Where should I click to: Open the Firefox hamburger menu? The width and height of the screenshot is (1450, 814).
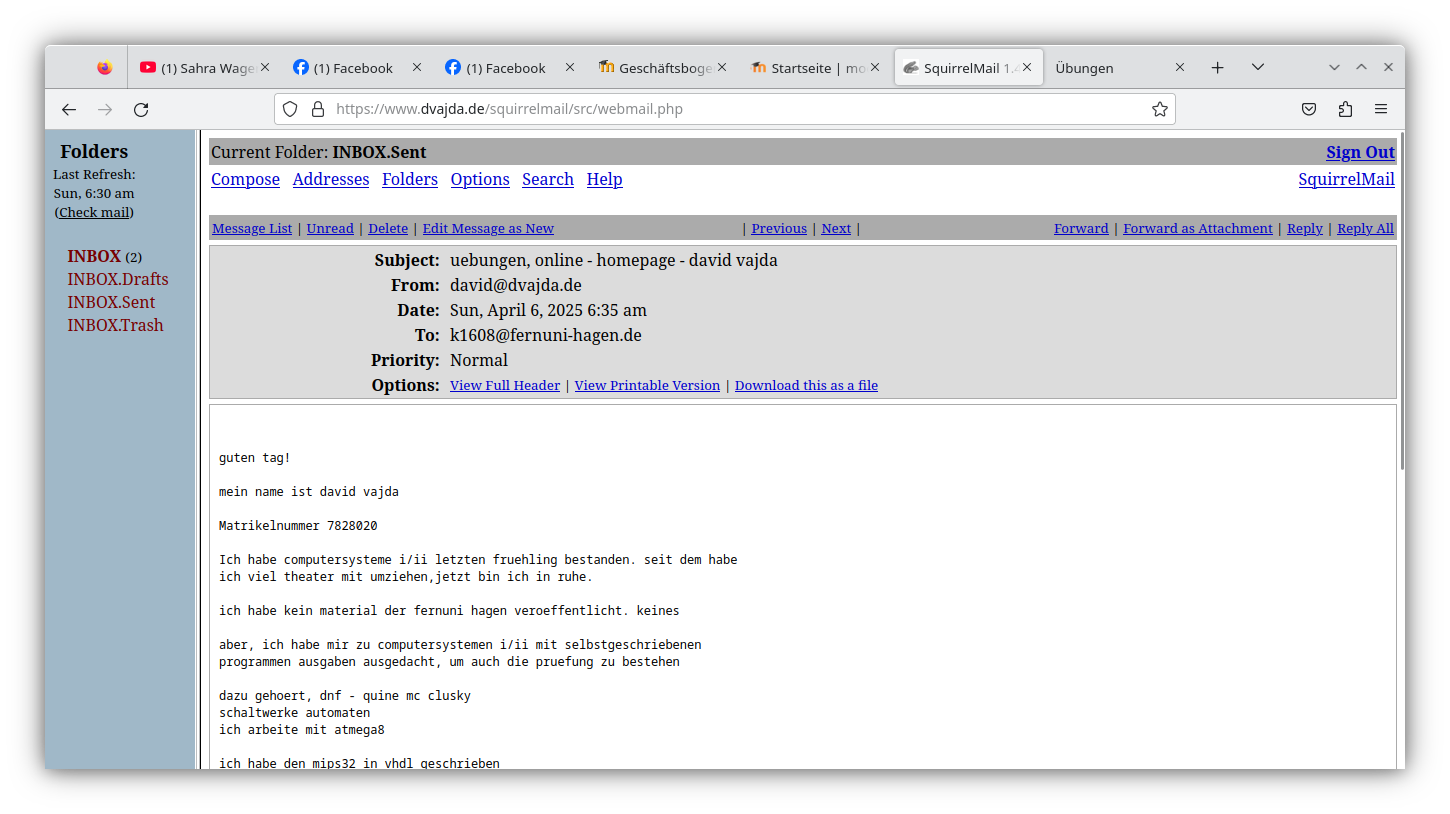tap(1381, 109)
